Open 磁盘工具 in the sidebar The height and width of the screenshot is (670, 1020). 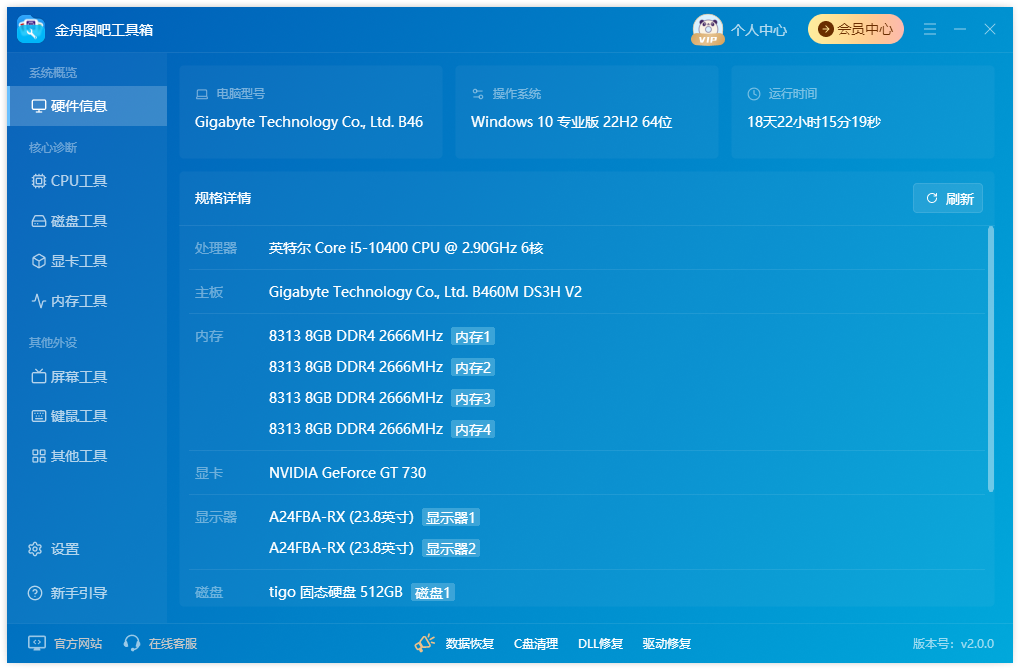[87, 221]
